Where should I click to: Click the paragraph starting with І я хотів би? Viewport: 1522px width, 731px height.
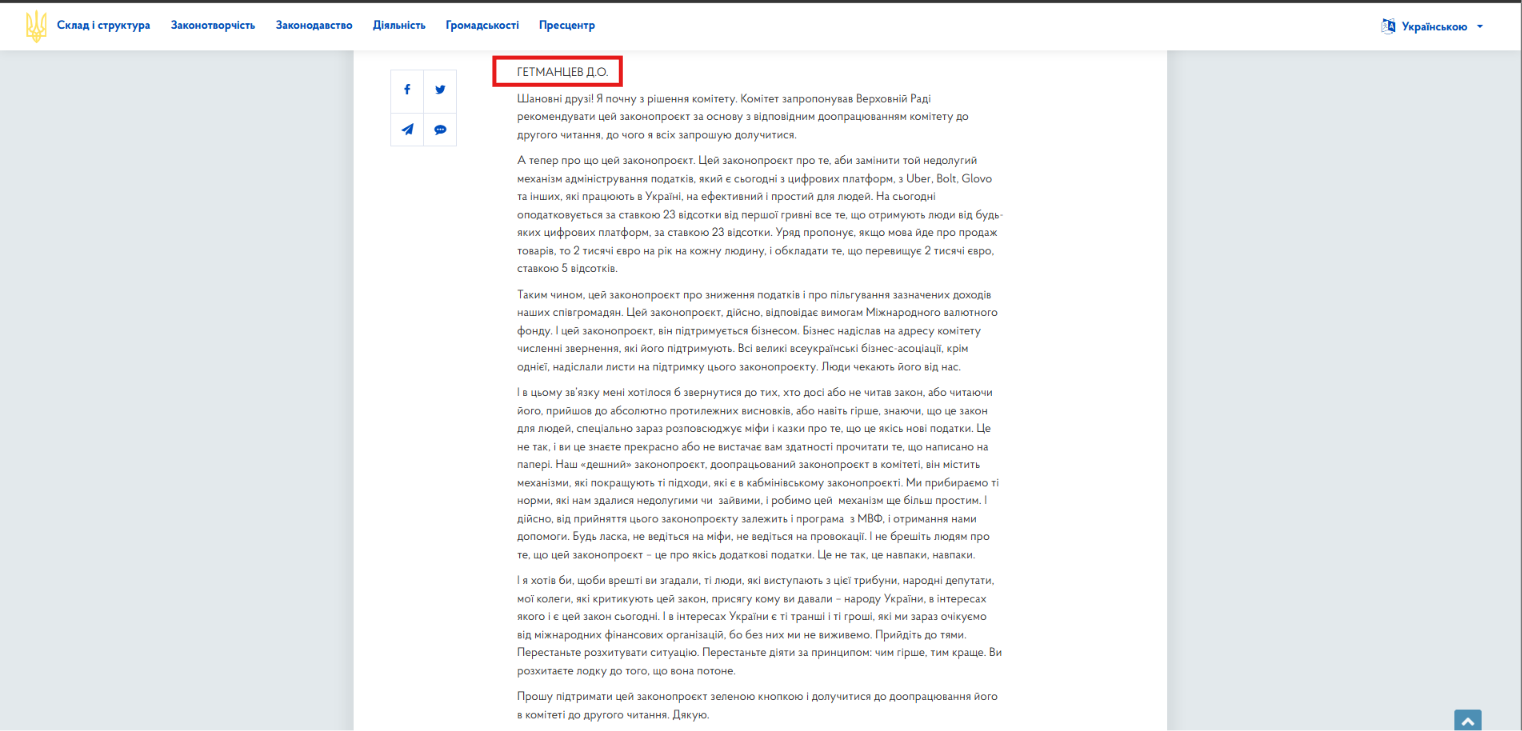759,625
